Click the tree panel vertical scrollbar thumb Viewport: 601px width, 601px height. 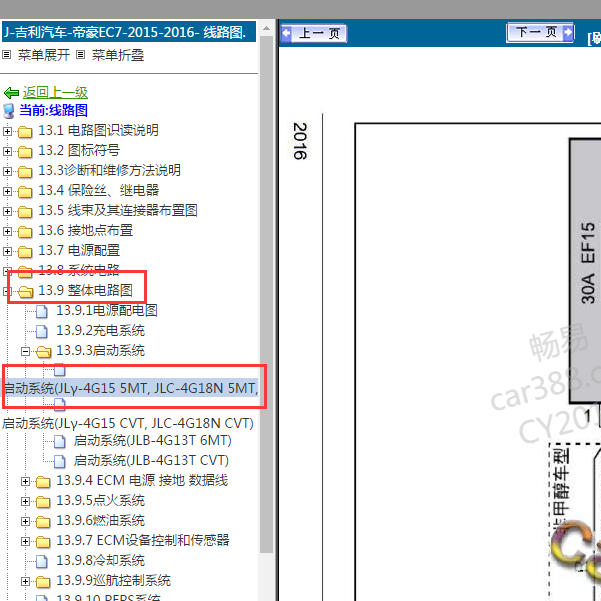[x=266, y=294]
